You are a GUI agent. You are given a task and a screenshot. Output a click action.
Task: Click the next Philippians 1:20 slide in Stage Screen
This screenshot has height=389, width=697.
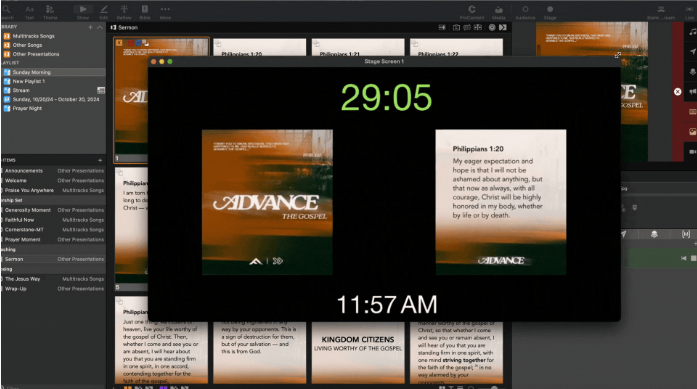pos(501,202)
